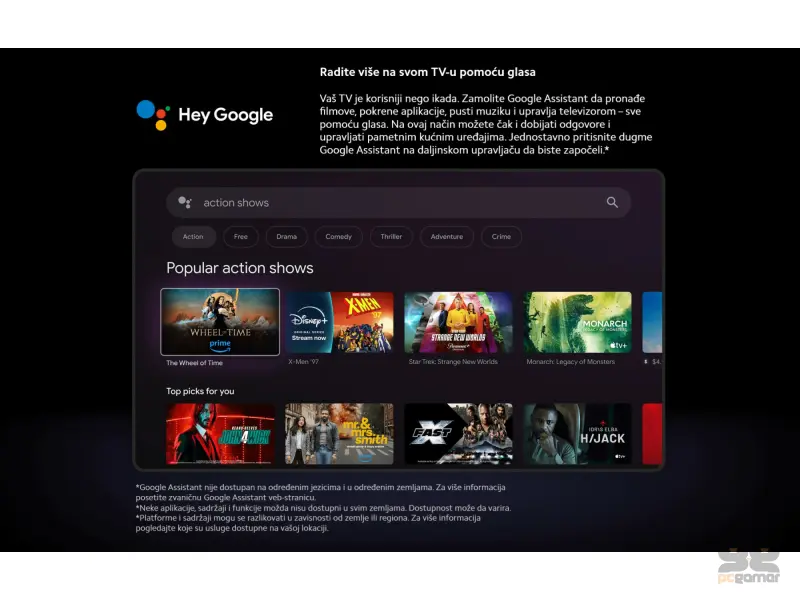
Task: Open Monarch: Legacy of Monsters tile
Action: 577,322
